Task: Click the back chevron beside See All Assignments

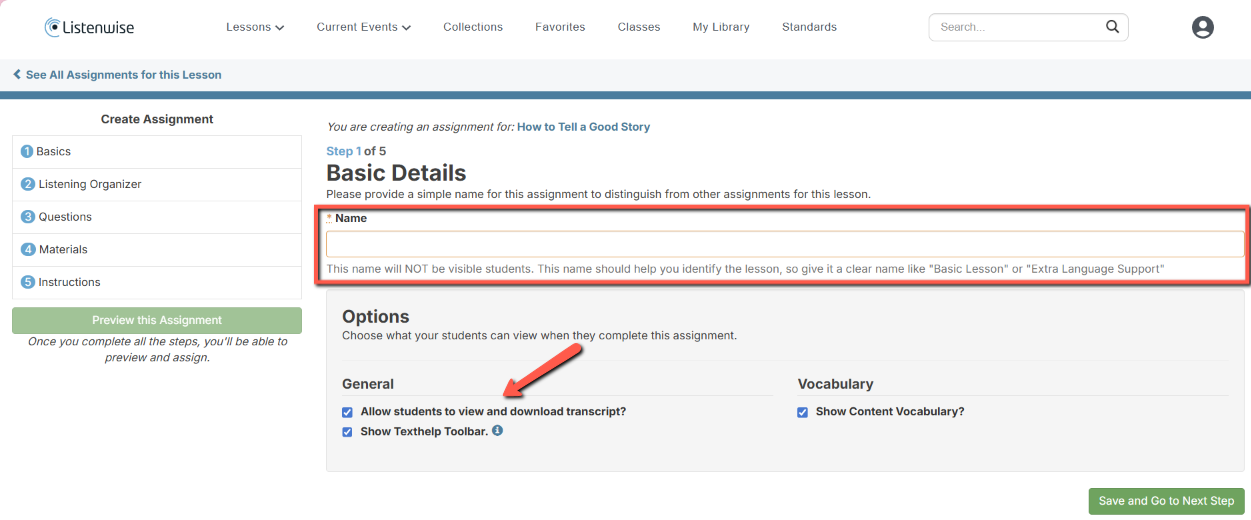Action: (x=17, y=75)
